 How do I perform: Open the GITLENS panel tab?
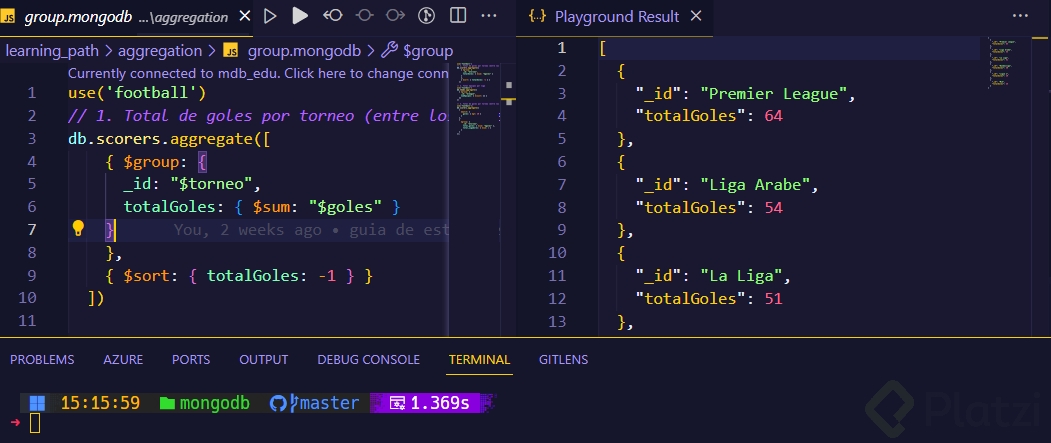point(563,360)
